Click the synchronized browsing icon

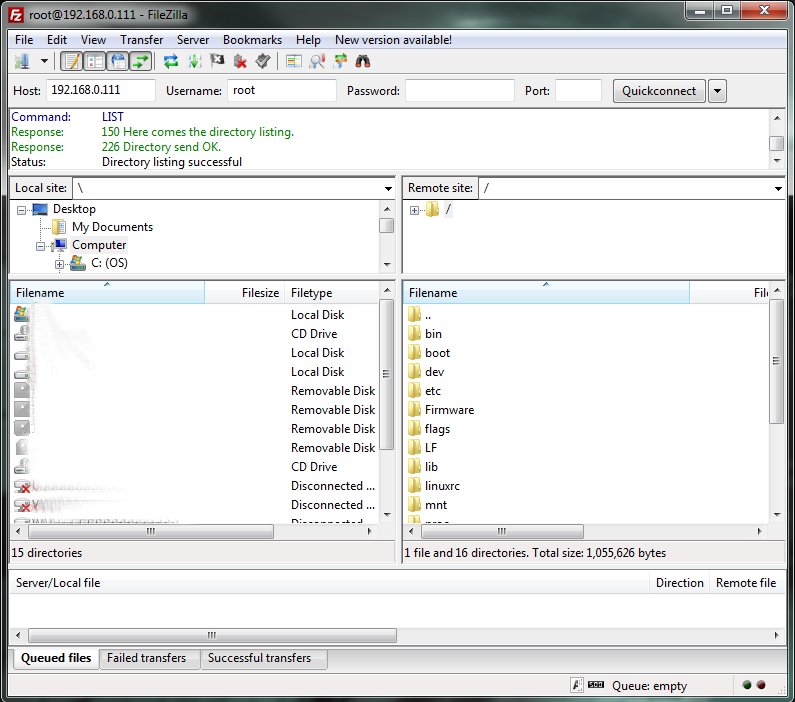pos(340,61)
